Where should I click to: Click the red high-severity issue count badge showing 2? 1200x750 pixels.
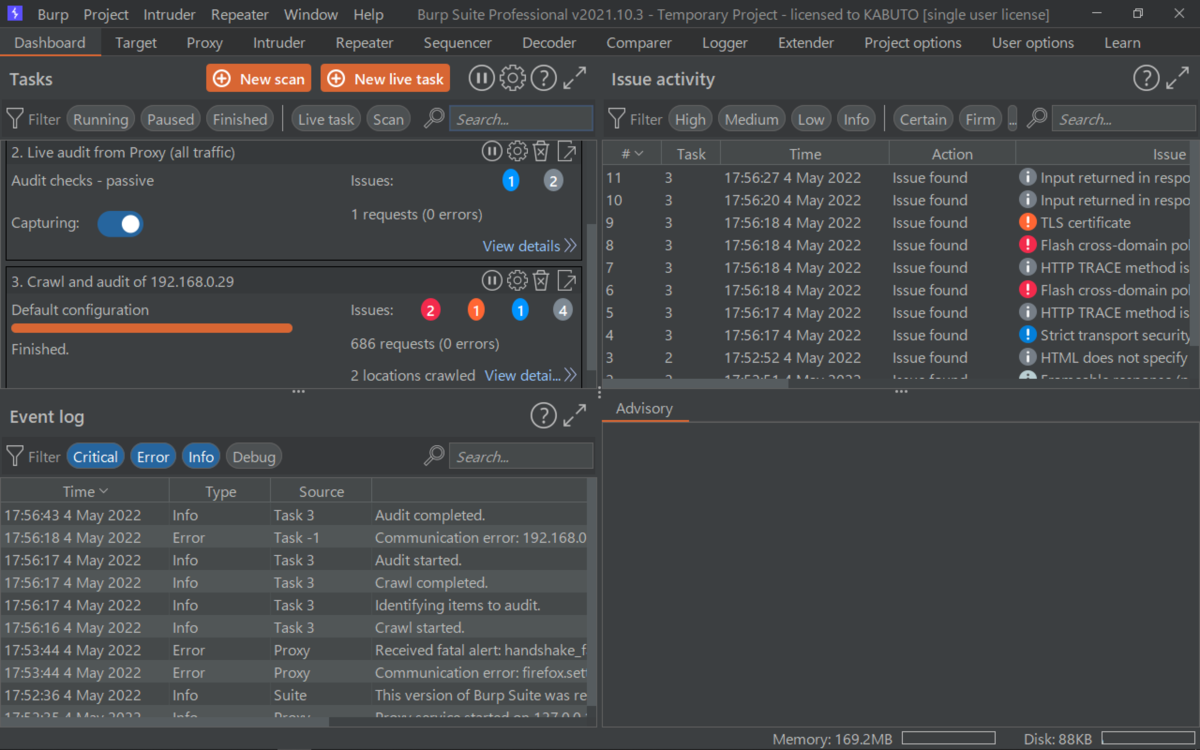[431, 310]
